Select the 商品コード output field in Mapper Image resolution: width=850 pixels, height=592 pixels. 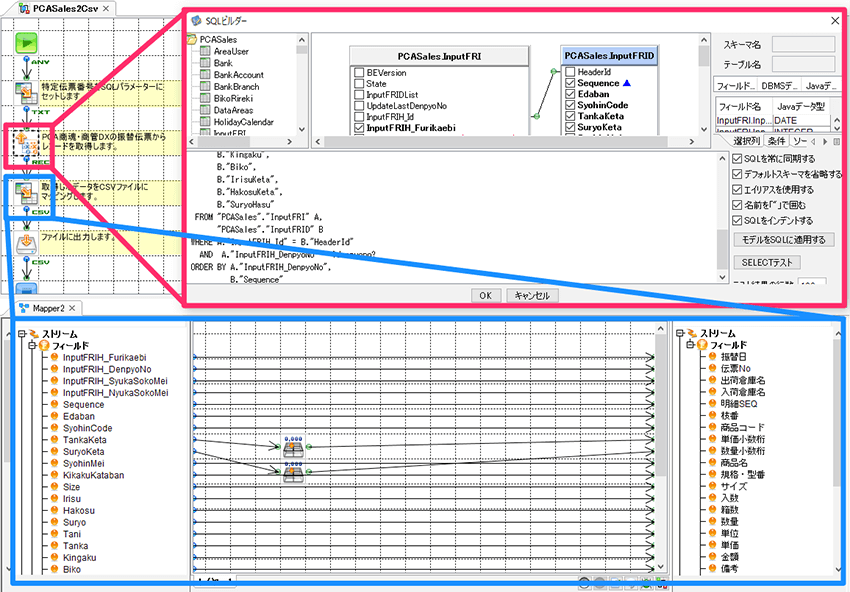point(742,427)
